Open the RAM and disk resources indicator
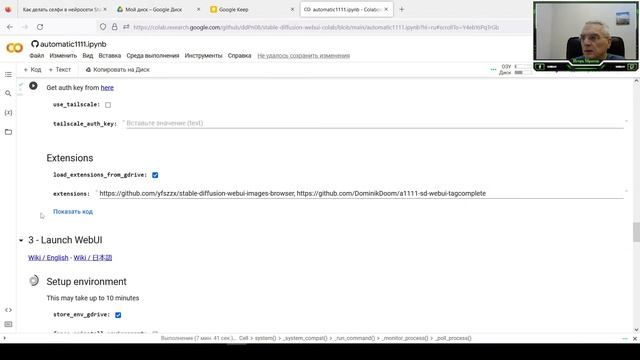 point(516,69)
